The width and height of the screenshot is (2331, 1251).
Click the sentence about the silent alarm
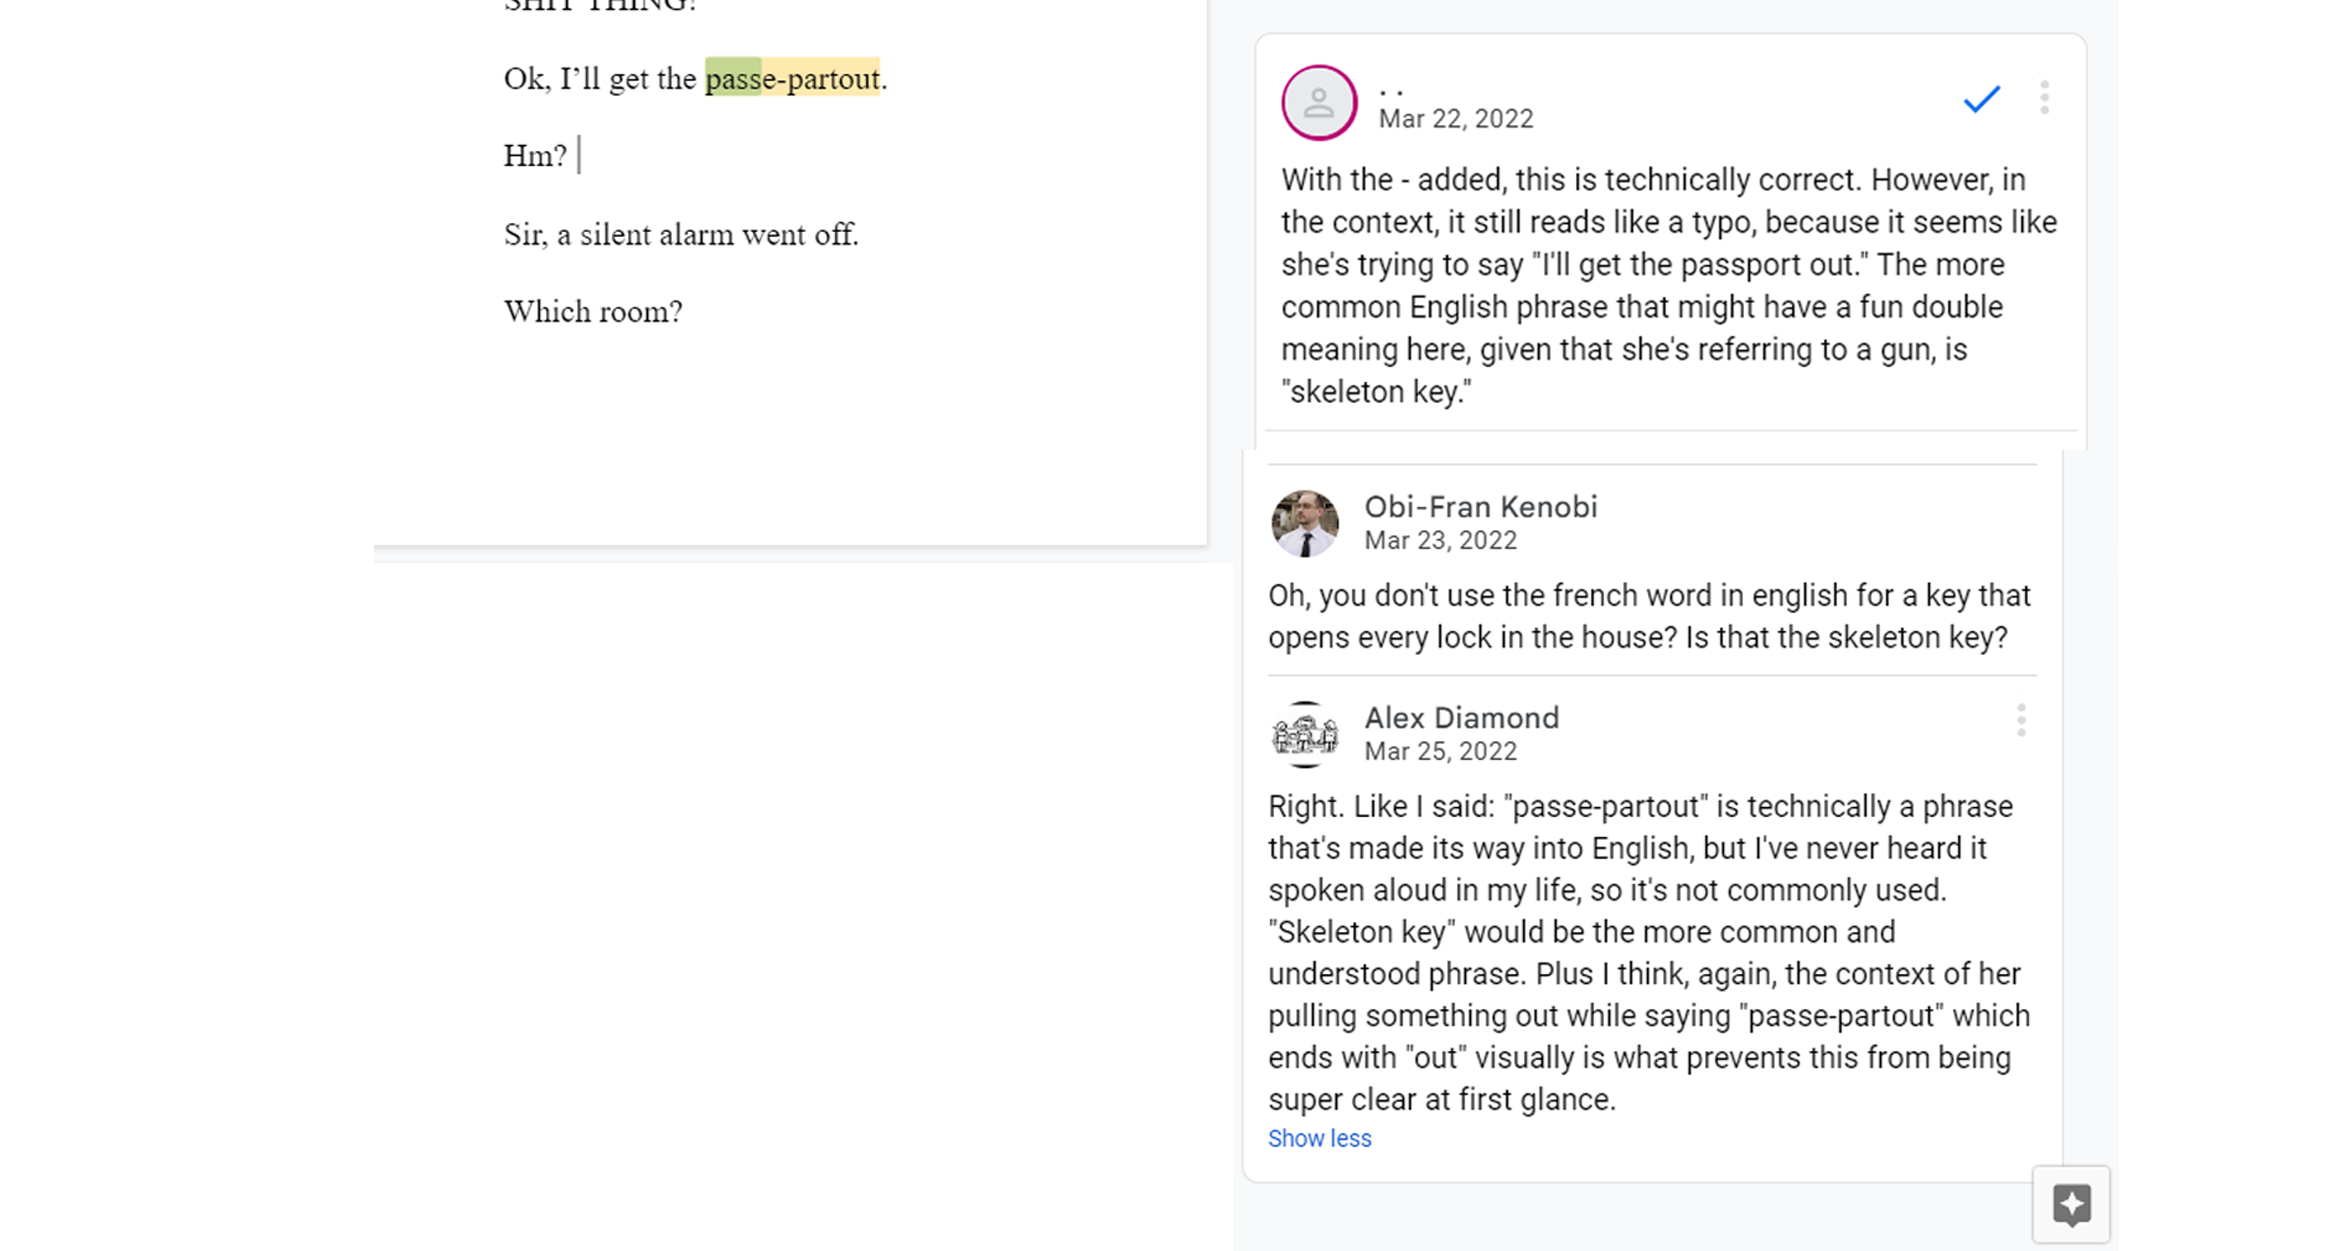point(681,234)
